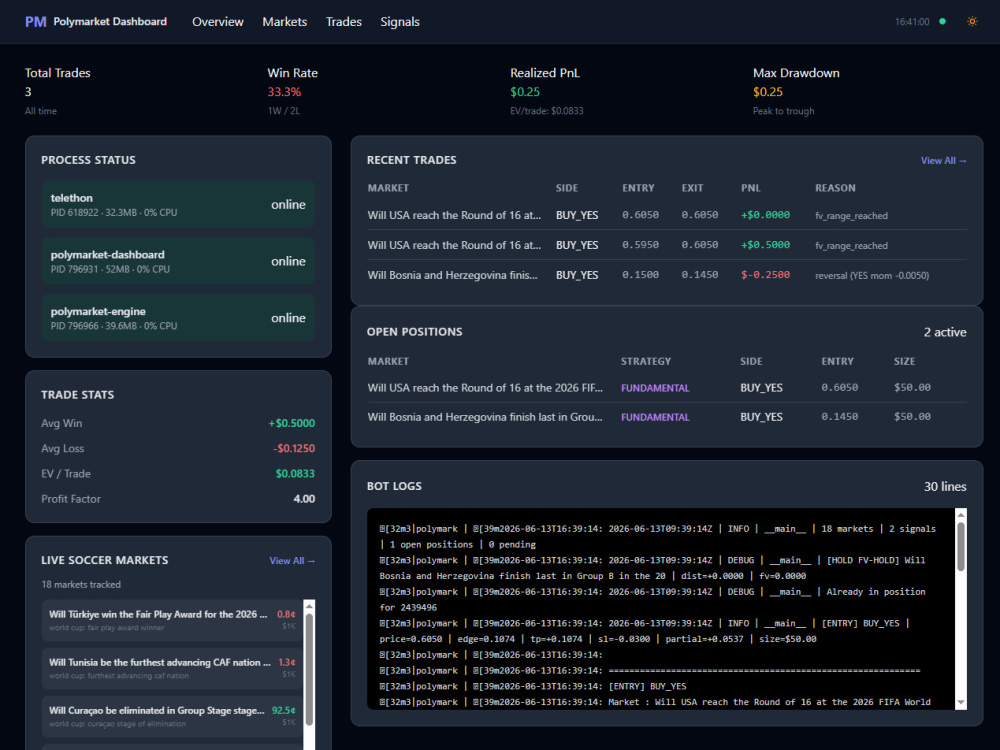Select USA trade row with entry 0.5950
Viewport: 1000px width, 750px height.
666,245
